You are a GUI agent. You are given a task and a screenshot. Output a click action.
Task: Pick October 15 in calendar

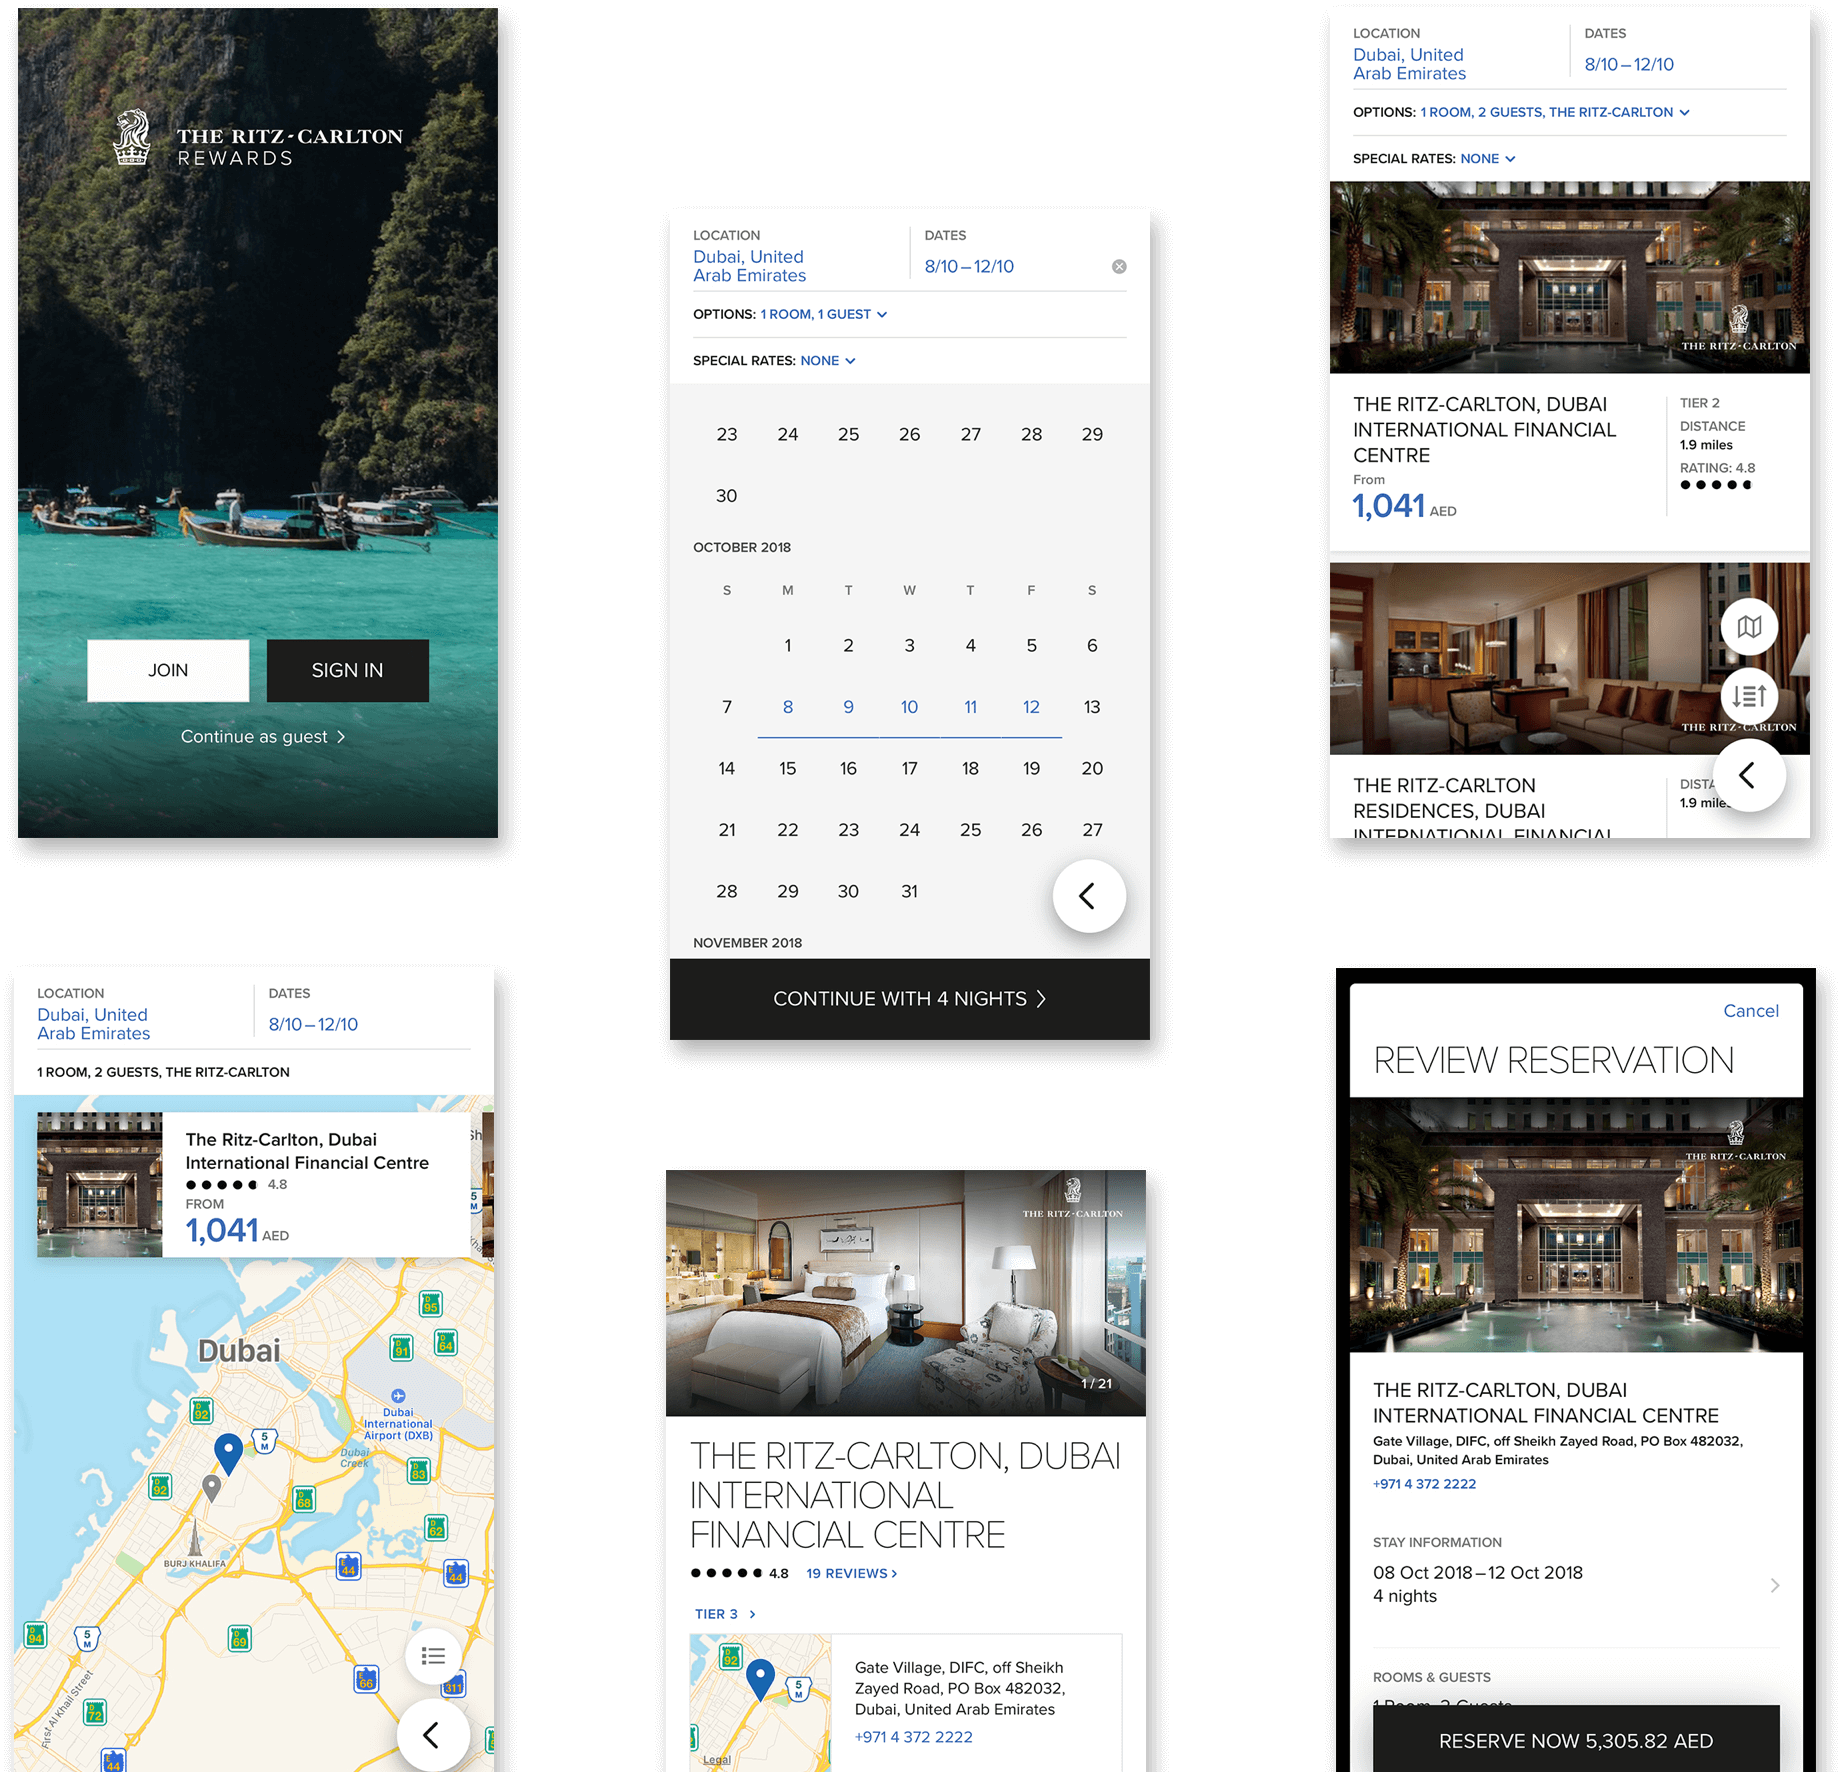(x=788, y=768)
